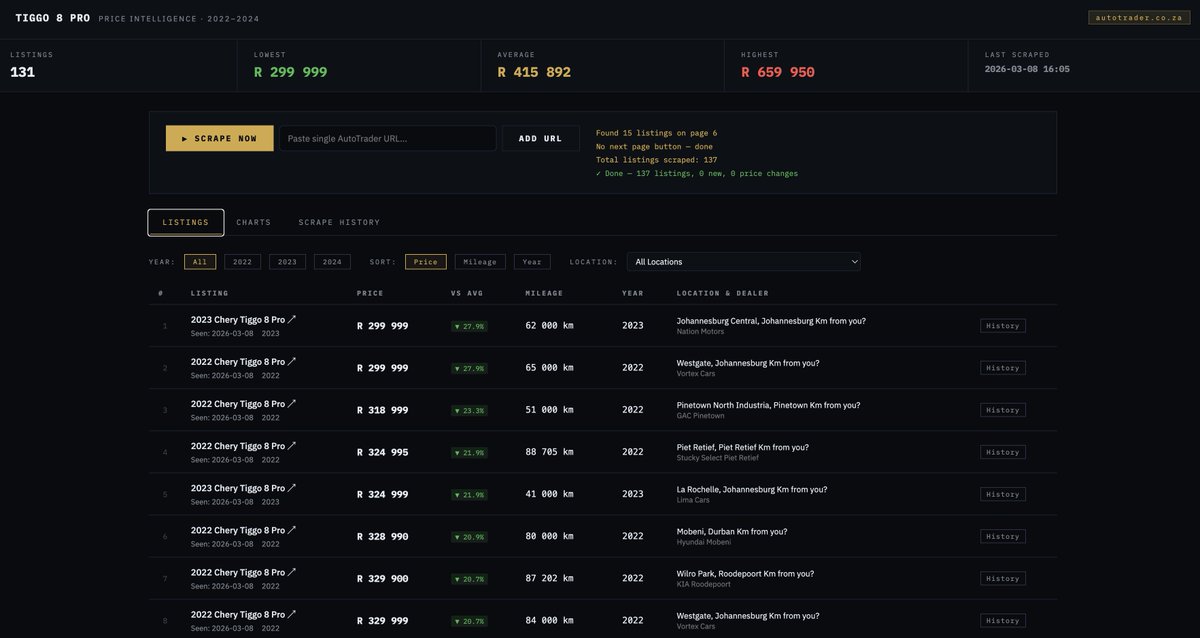Screen dimensions: 1200x638
Task: Open external link icon for the Hyundai Mobeni listing
Action: (x=292, y=530)
